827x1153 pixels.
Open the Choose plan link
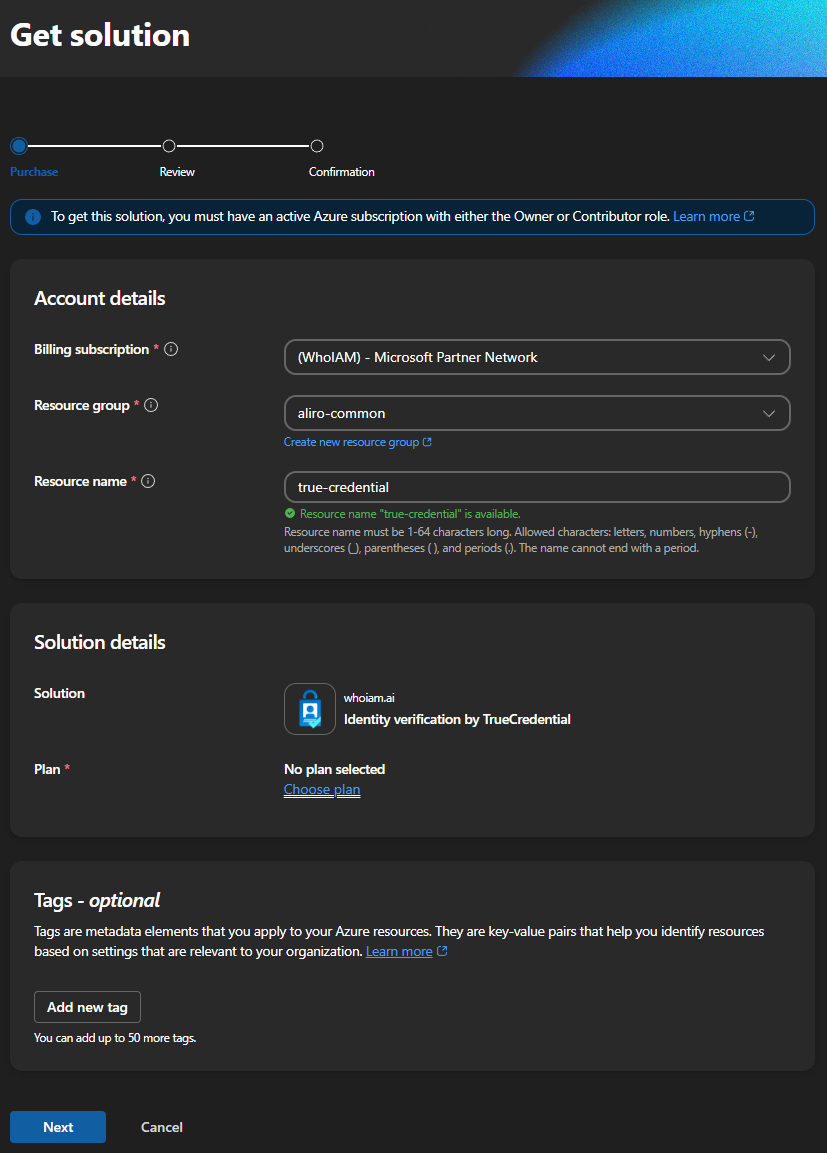click(x=322, y=790)
